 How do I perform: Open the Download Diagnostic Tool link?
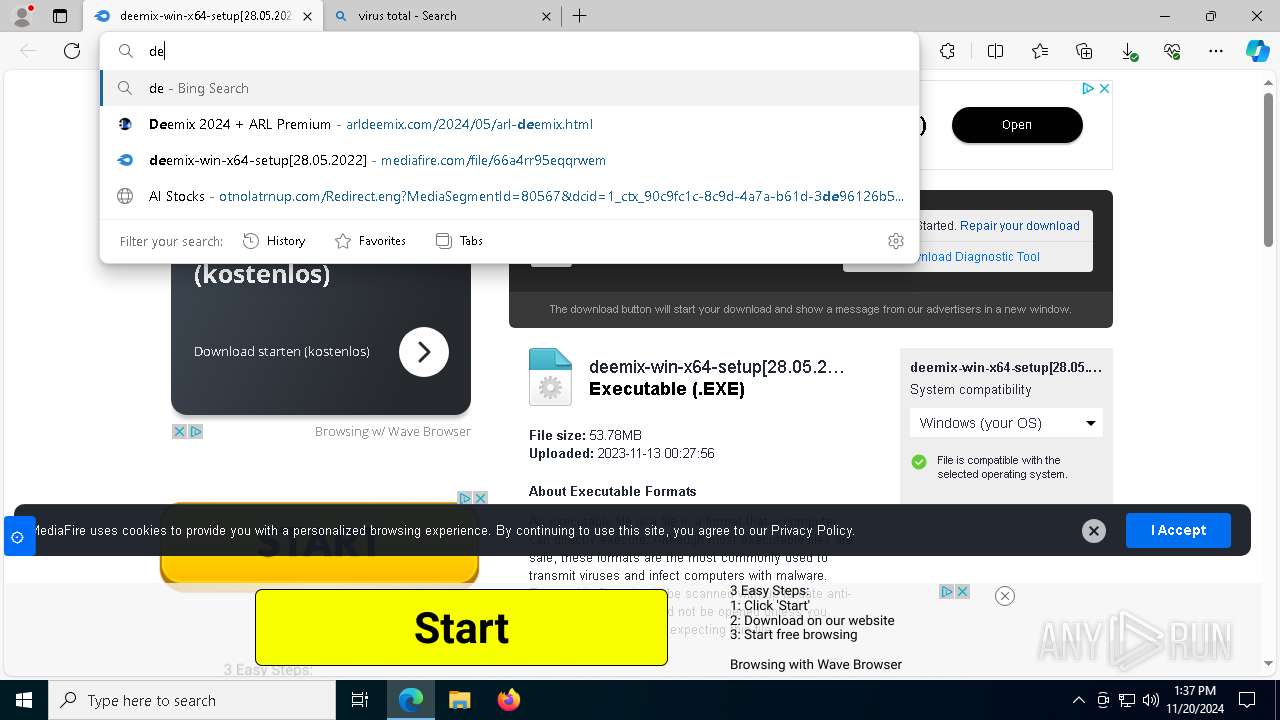(978, 257)
